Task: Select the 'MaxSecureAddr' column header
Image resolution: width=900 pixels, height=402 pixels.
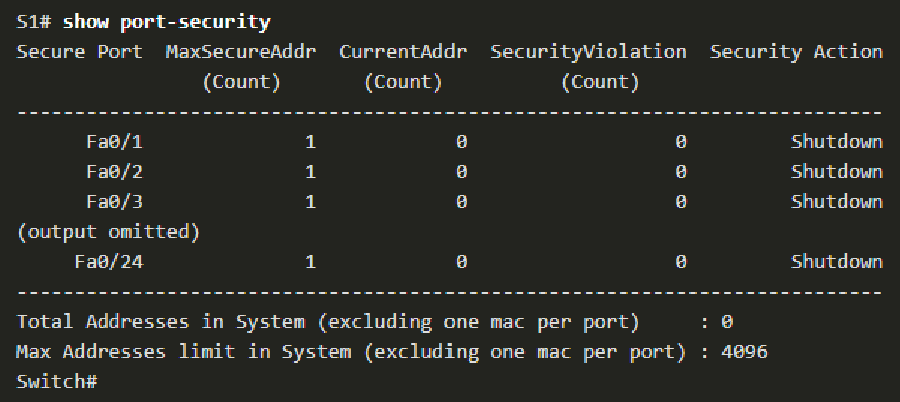Action: pyautogui.click(x=241, y=52)
